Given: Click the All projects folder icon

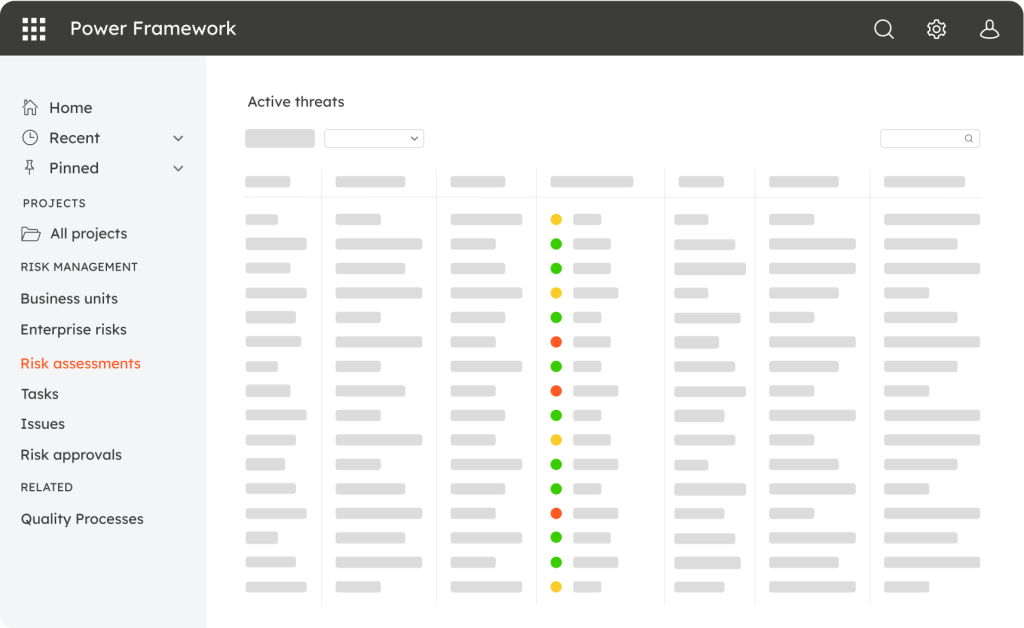Looking at the screenshot, I should tap(31, 234).
